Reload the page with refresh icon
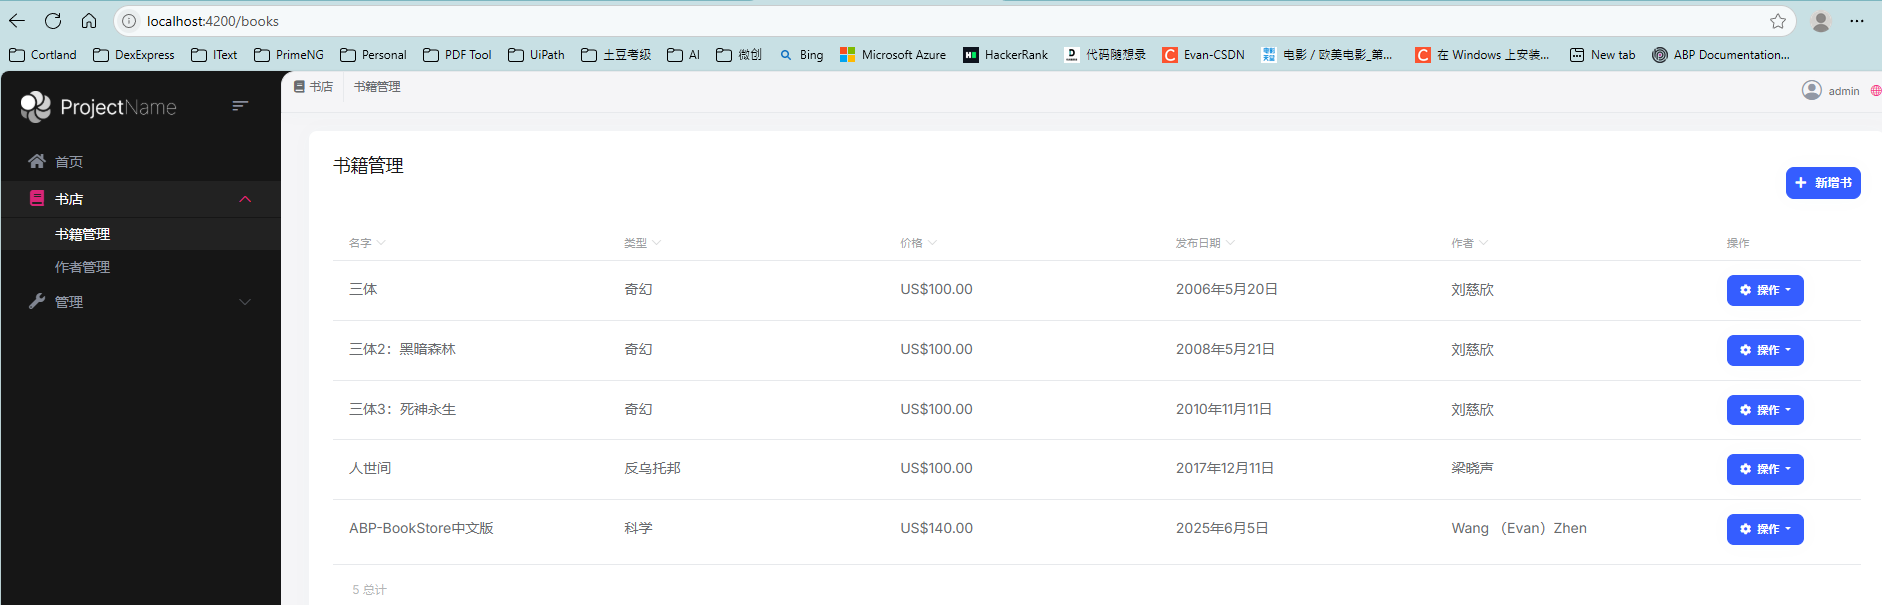1882x605 pixels. coord(53,21)
